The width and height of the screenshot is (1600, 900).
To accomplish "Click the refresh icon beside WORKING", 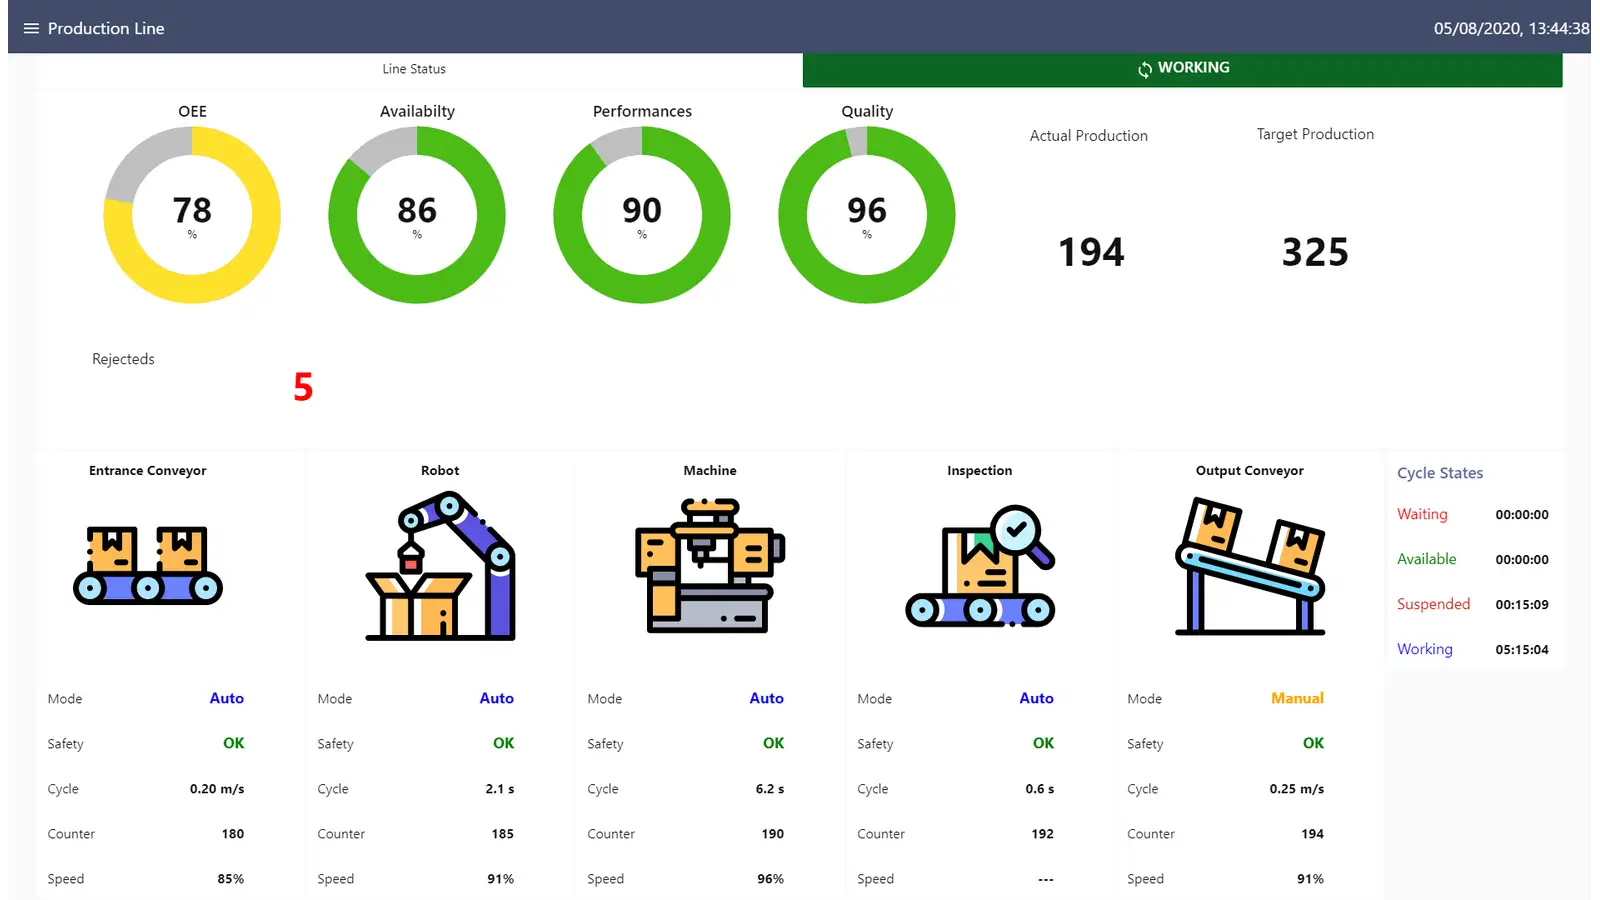I will [x=1144, y=69].
